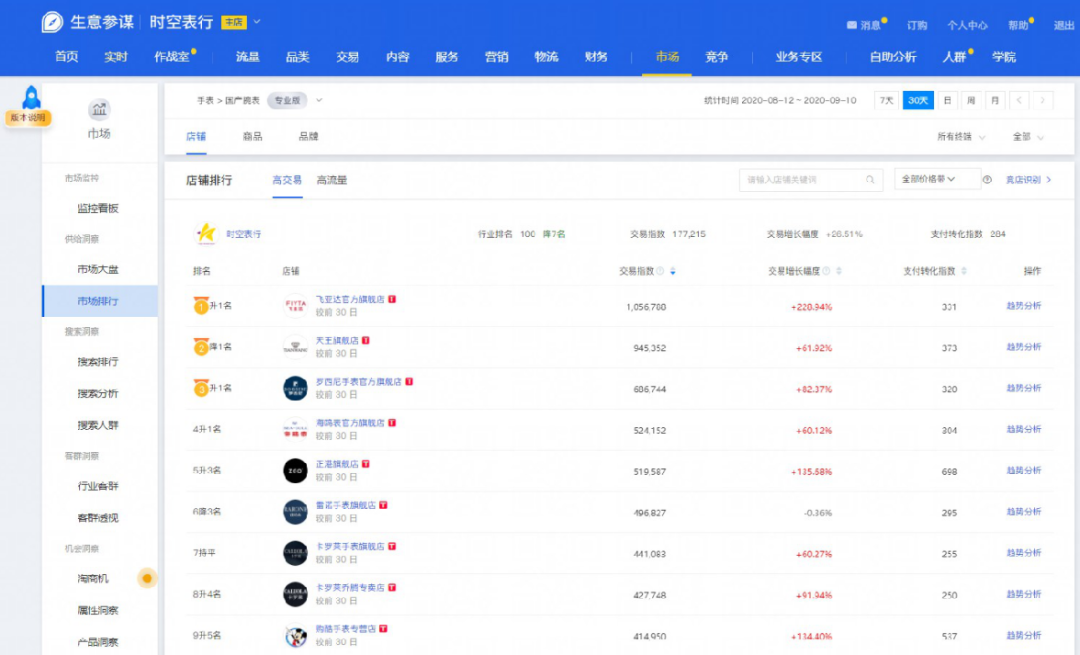
Task: Open the 消息 envelope icon
Action: click(x=851, y=25)
